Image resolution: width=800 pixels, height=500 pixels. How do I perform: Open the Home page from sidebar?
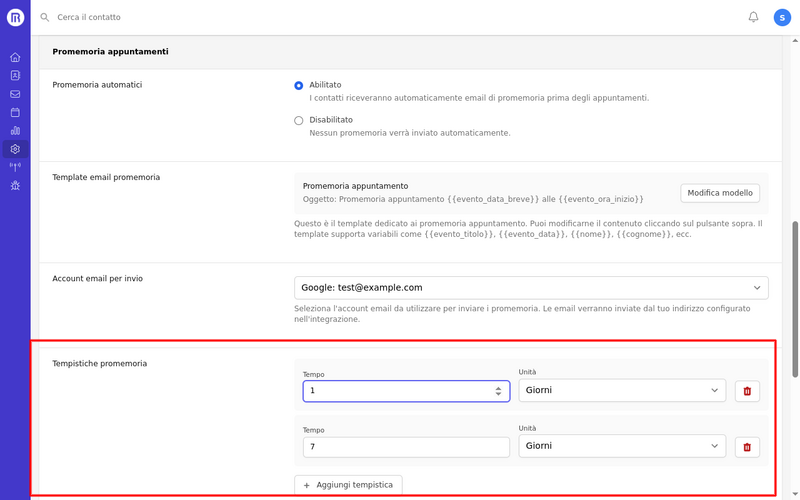point(15,57)
